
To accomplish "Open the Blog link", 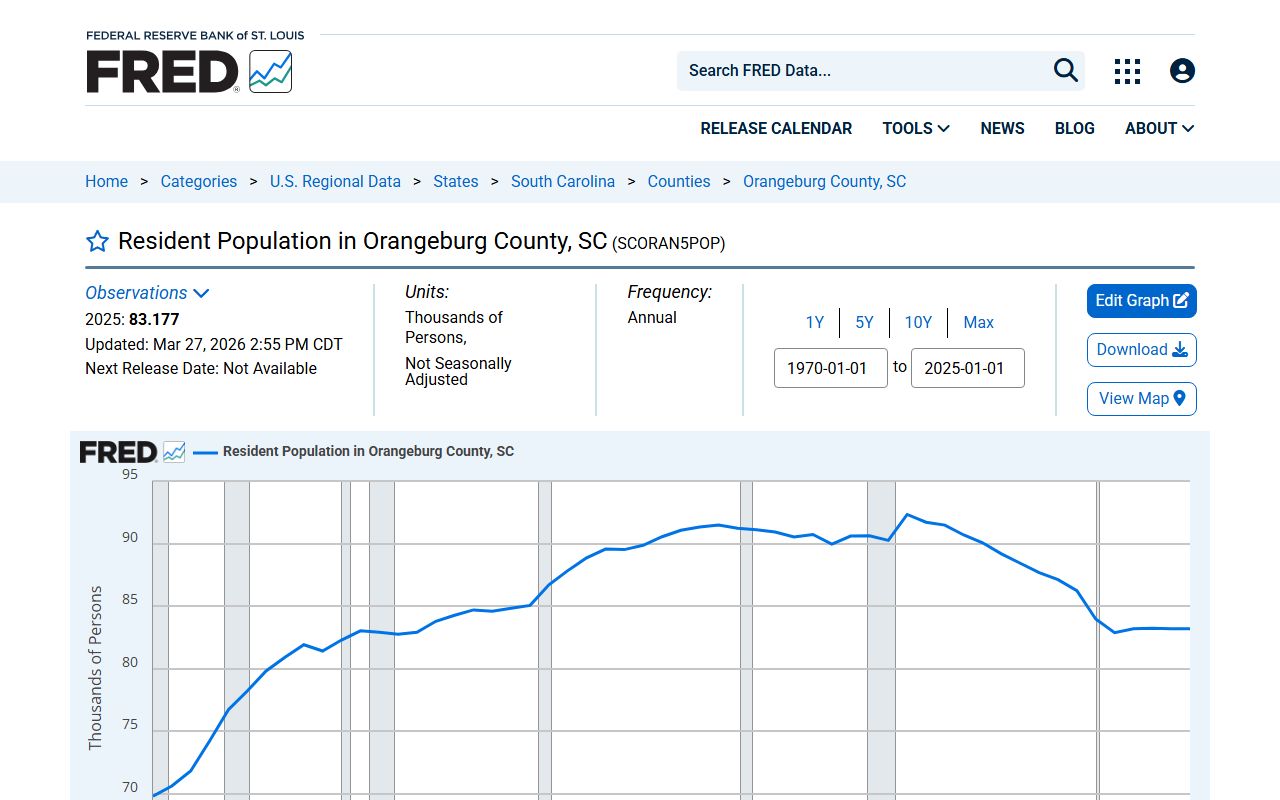I will 1074,128.
